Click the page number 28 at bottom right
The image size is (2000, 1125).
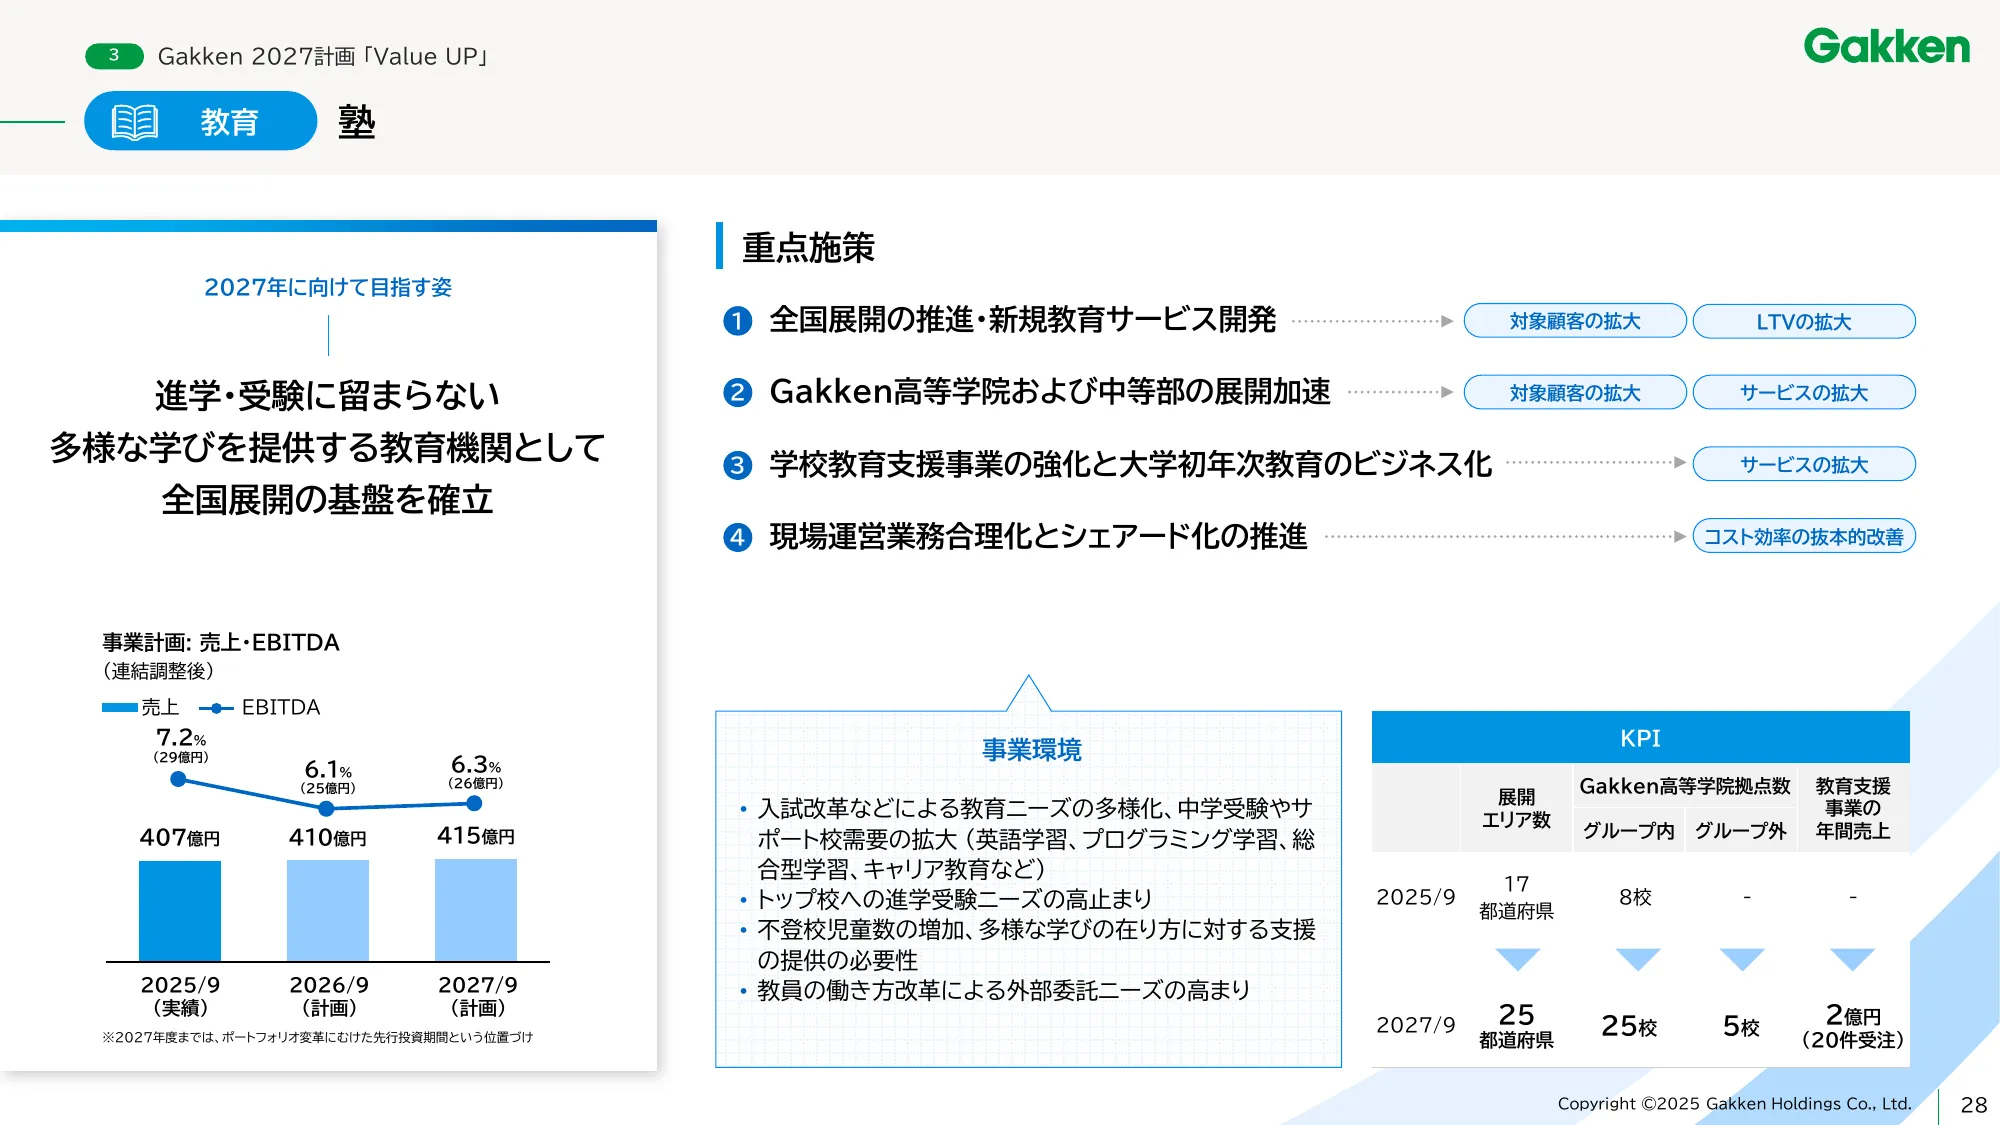[1972, 1103]
